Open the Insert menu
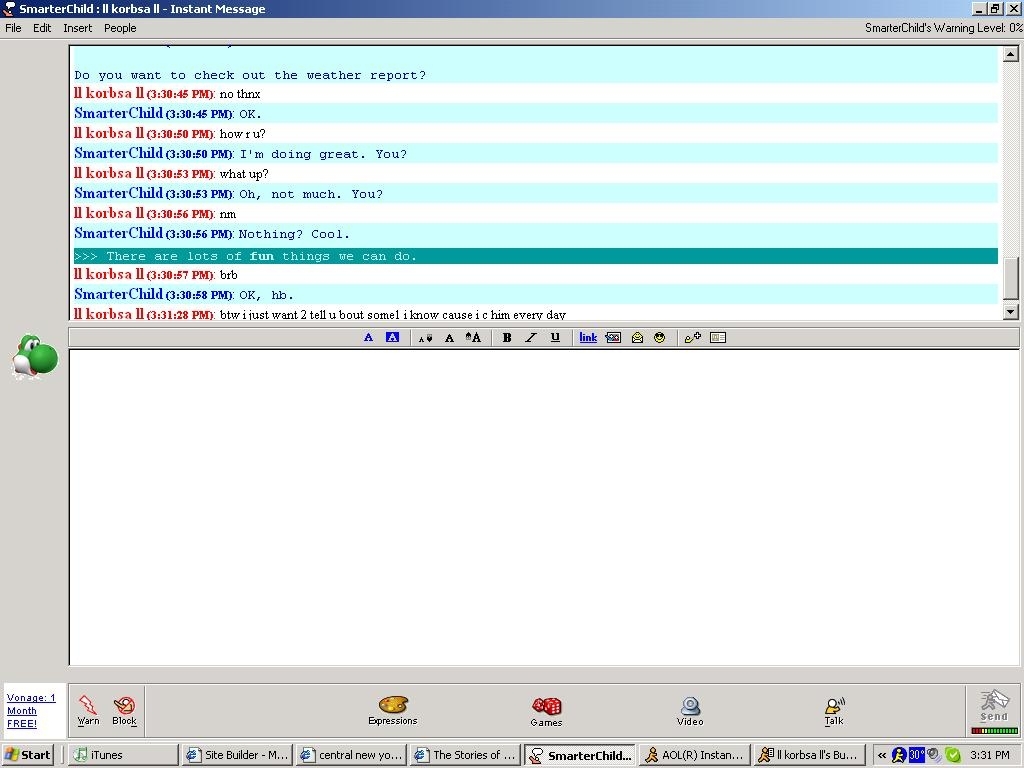Screen dimensions: 1024x768 pyautogui.click(x=78, y=28)
